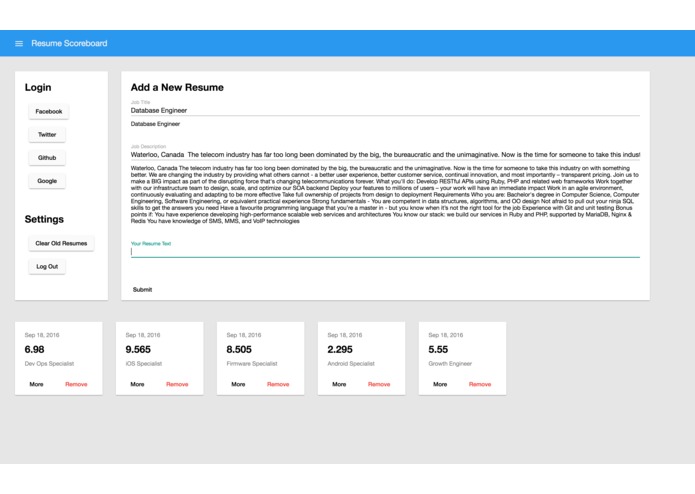Select the 6.98 score value

pos(35,350)
